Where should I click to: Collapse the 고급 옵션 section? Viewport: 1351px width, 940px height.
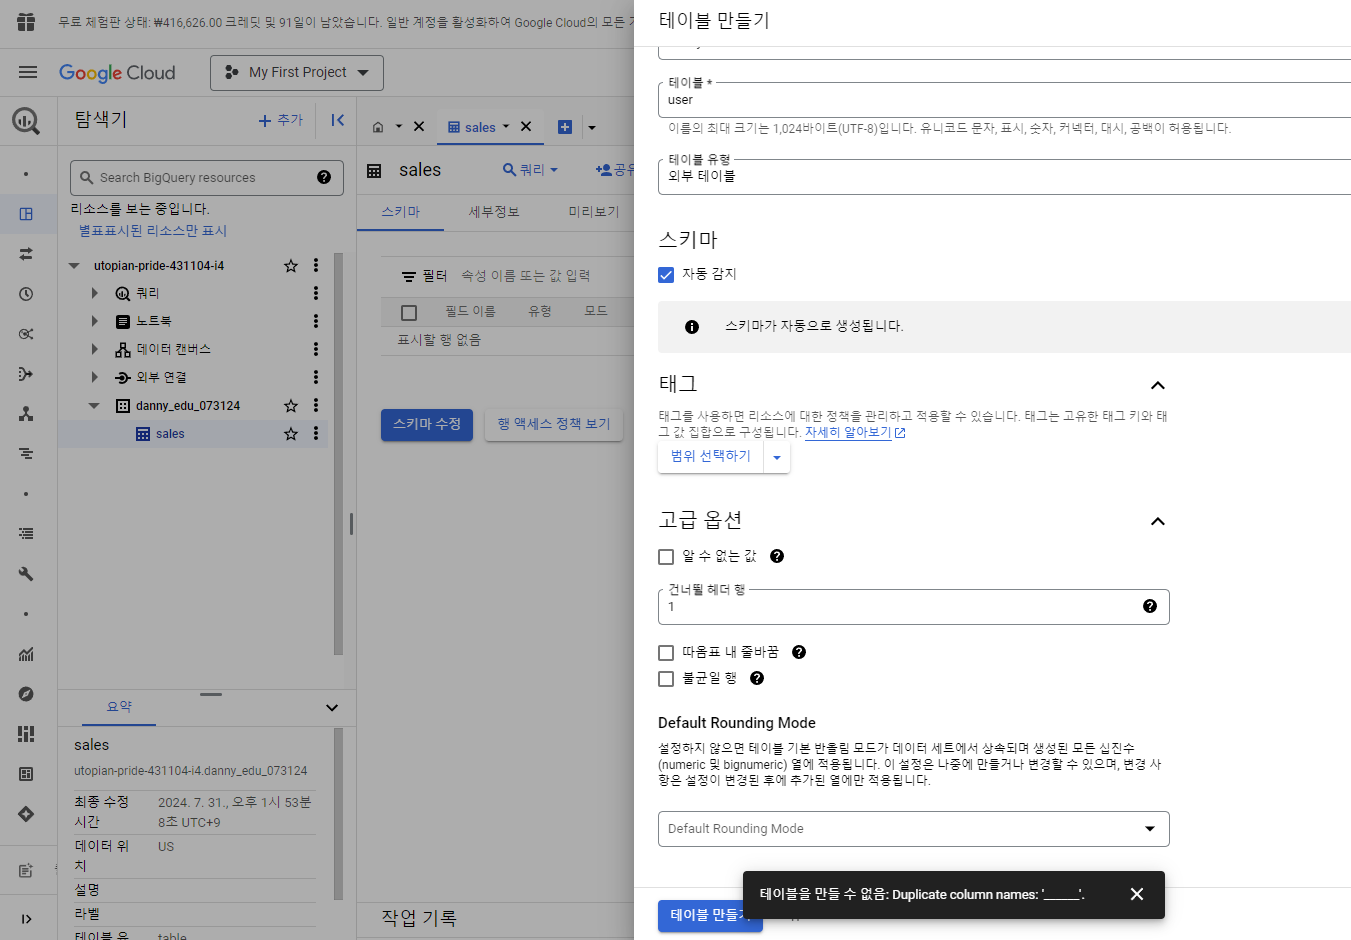[1158, 522]
